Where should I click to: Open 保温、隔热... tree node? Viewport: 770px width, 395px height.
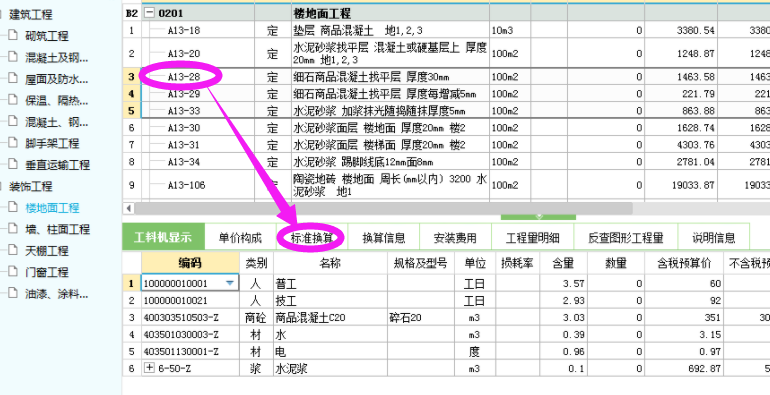coord(56,101)
